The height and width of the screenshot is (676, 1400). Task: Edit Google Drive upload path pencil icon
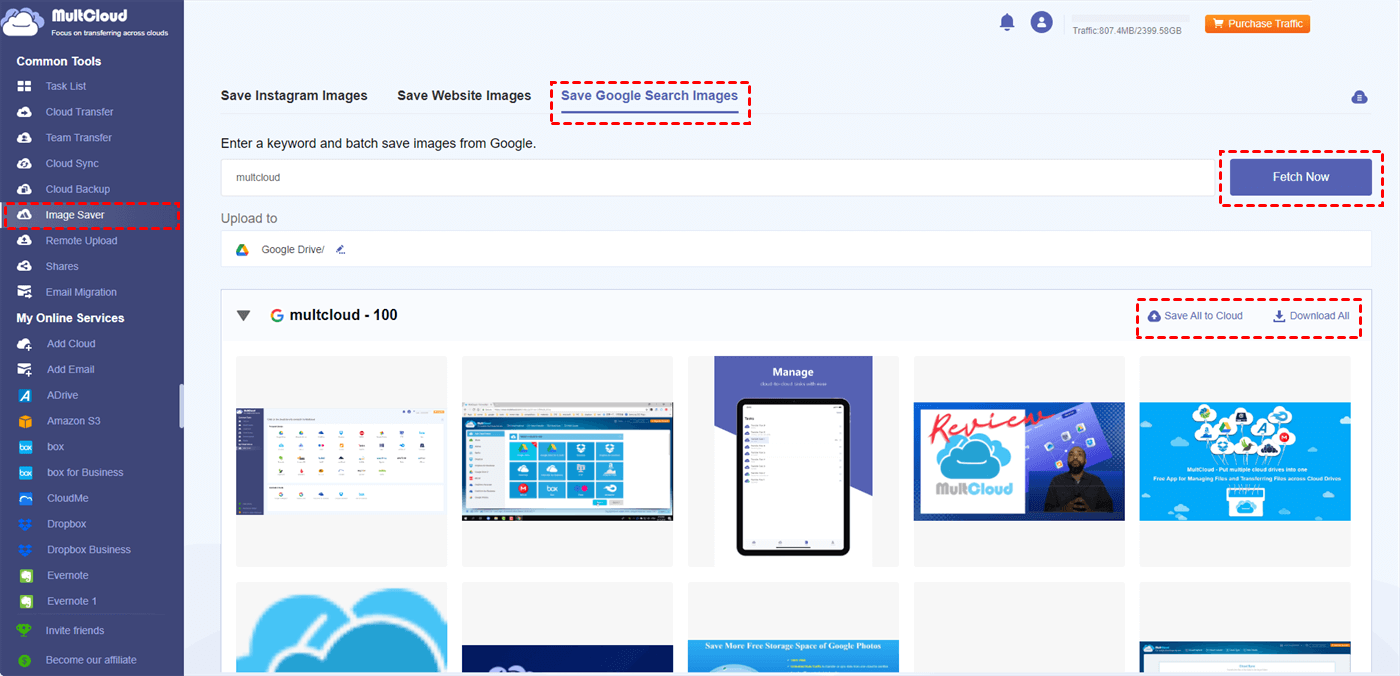(341, 250)
